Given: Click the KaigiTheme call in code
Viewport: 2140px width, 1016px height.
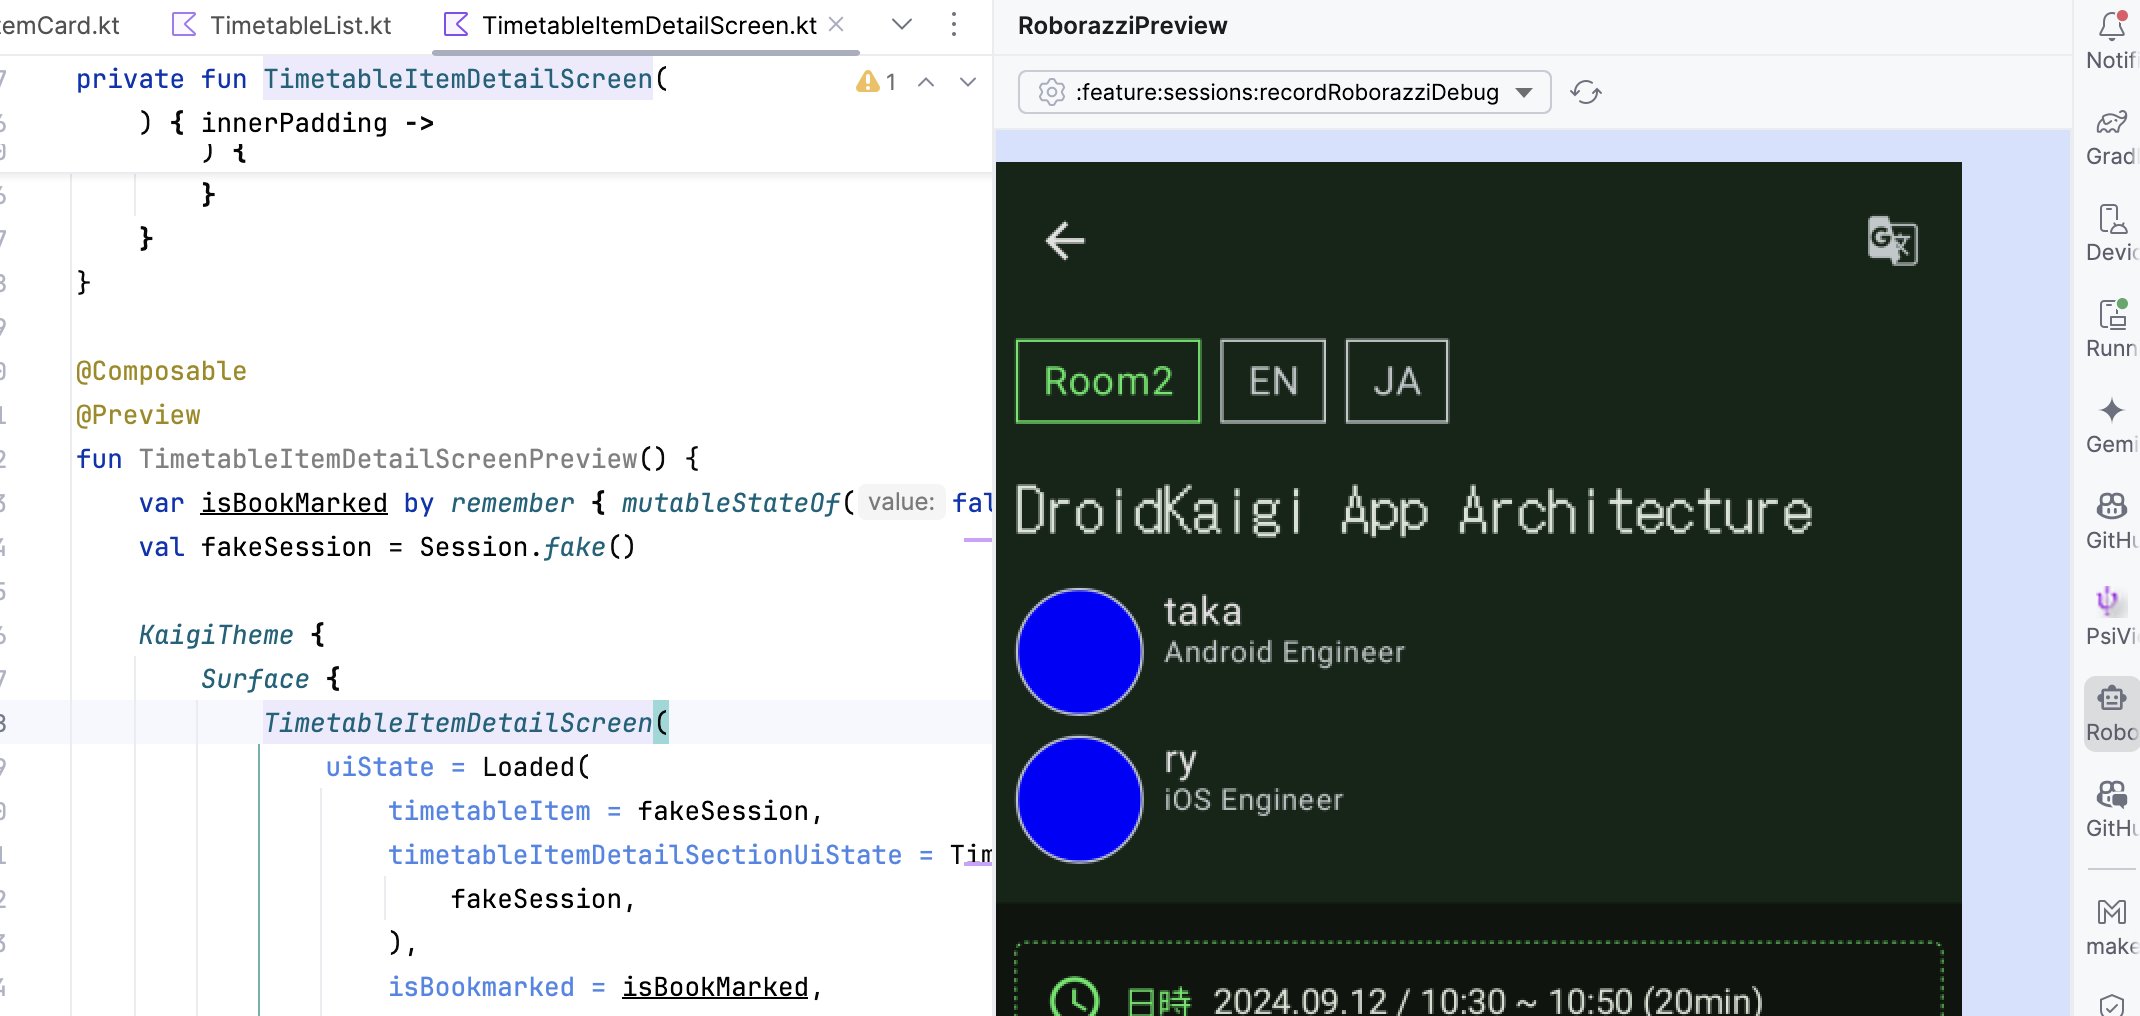Looking at the screenshot, I should [216, 635].
